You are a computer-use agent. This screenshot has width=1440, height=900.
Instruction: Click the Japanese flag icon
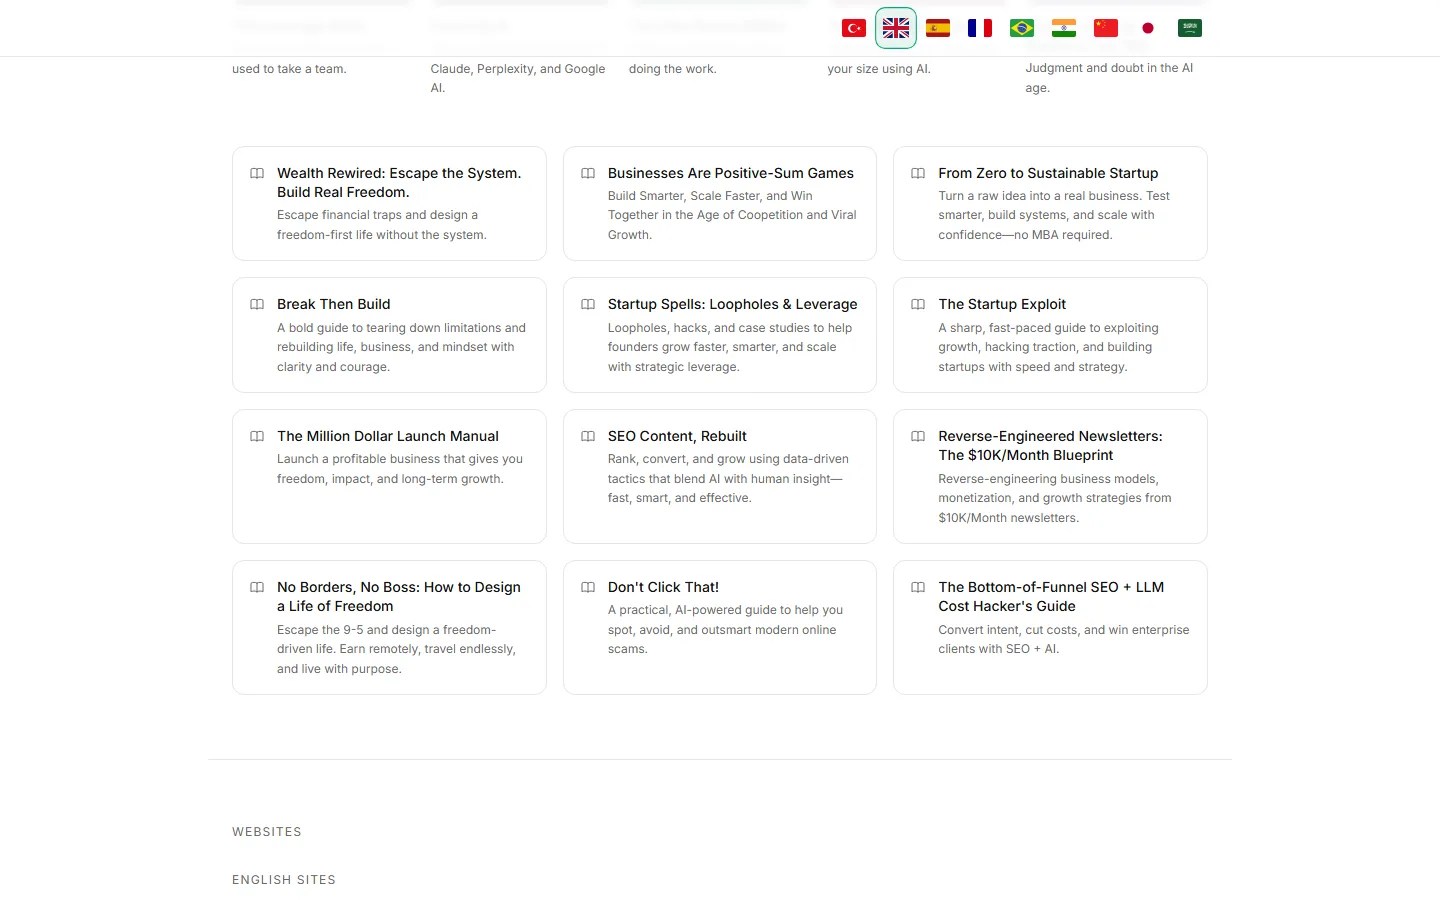(1148, 28)
